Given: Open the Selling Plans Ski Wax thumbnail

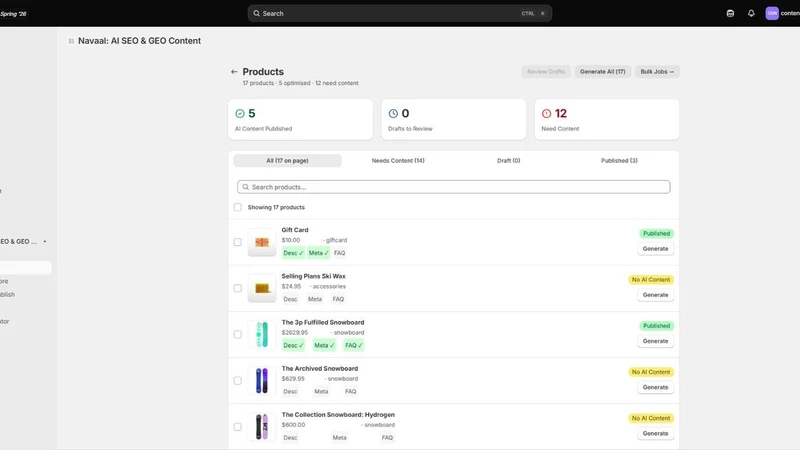Looking at the screenshot, I should click(x=262, y=288).
